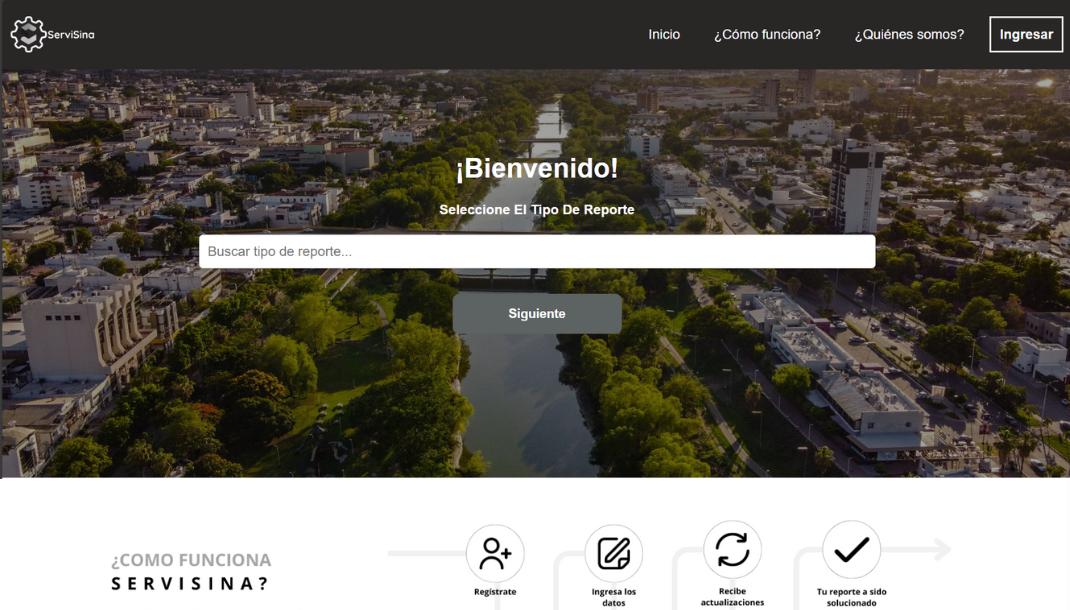Click the arrow ending the steps flow

coord(938,549)
